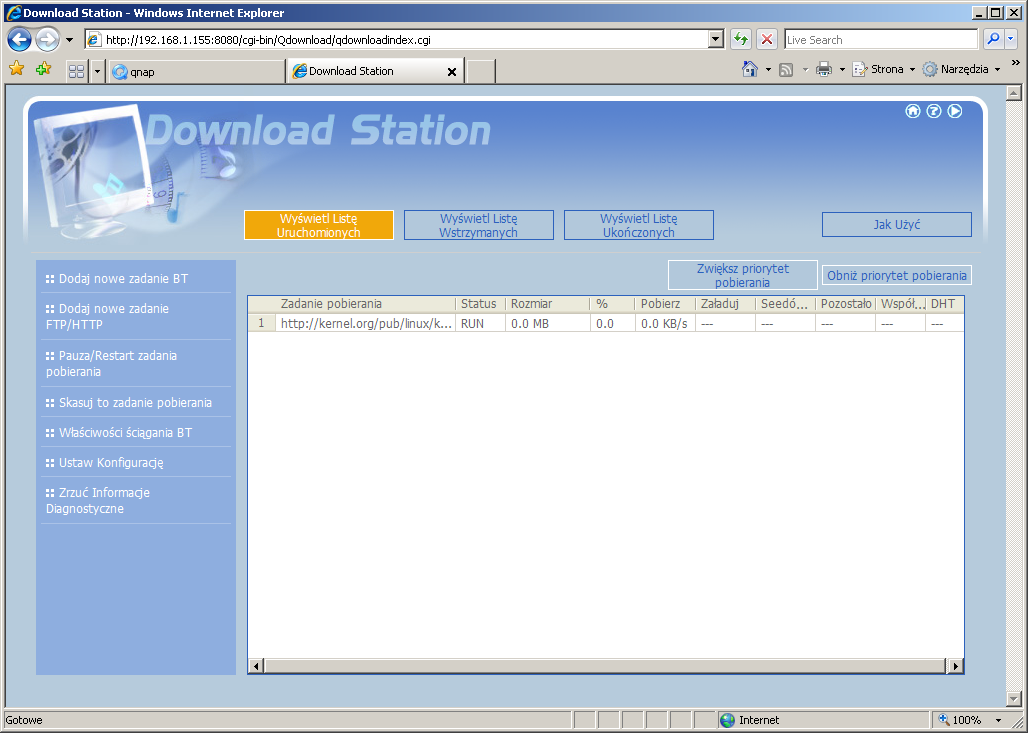Click the Download Station home icon
This screenshot has height=733, width=1028.
coord(913,111)
